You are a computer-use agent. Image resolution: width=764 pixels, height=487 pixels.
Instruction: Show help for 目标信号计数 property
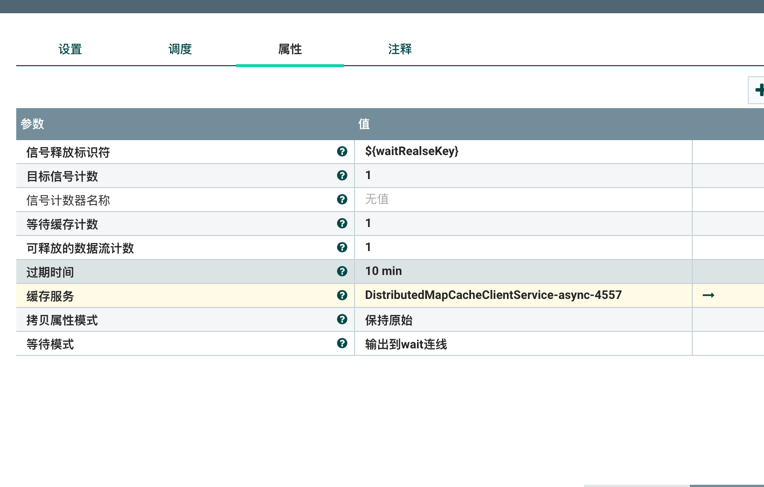(x=342, y=176)
